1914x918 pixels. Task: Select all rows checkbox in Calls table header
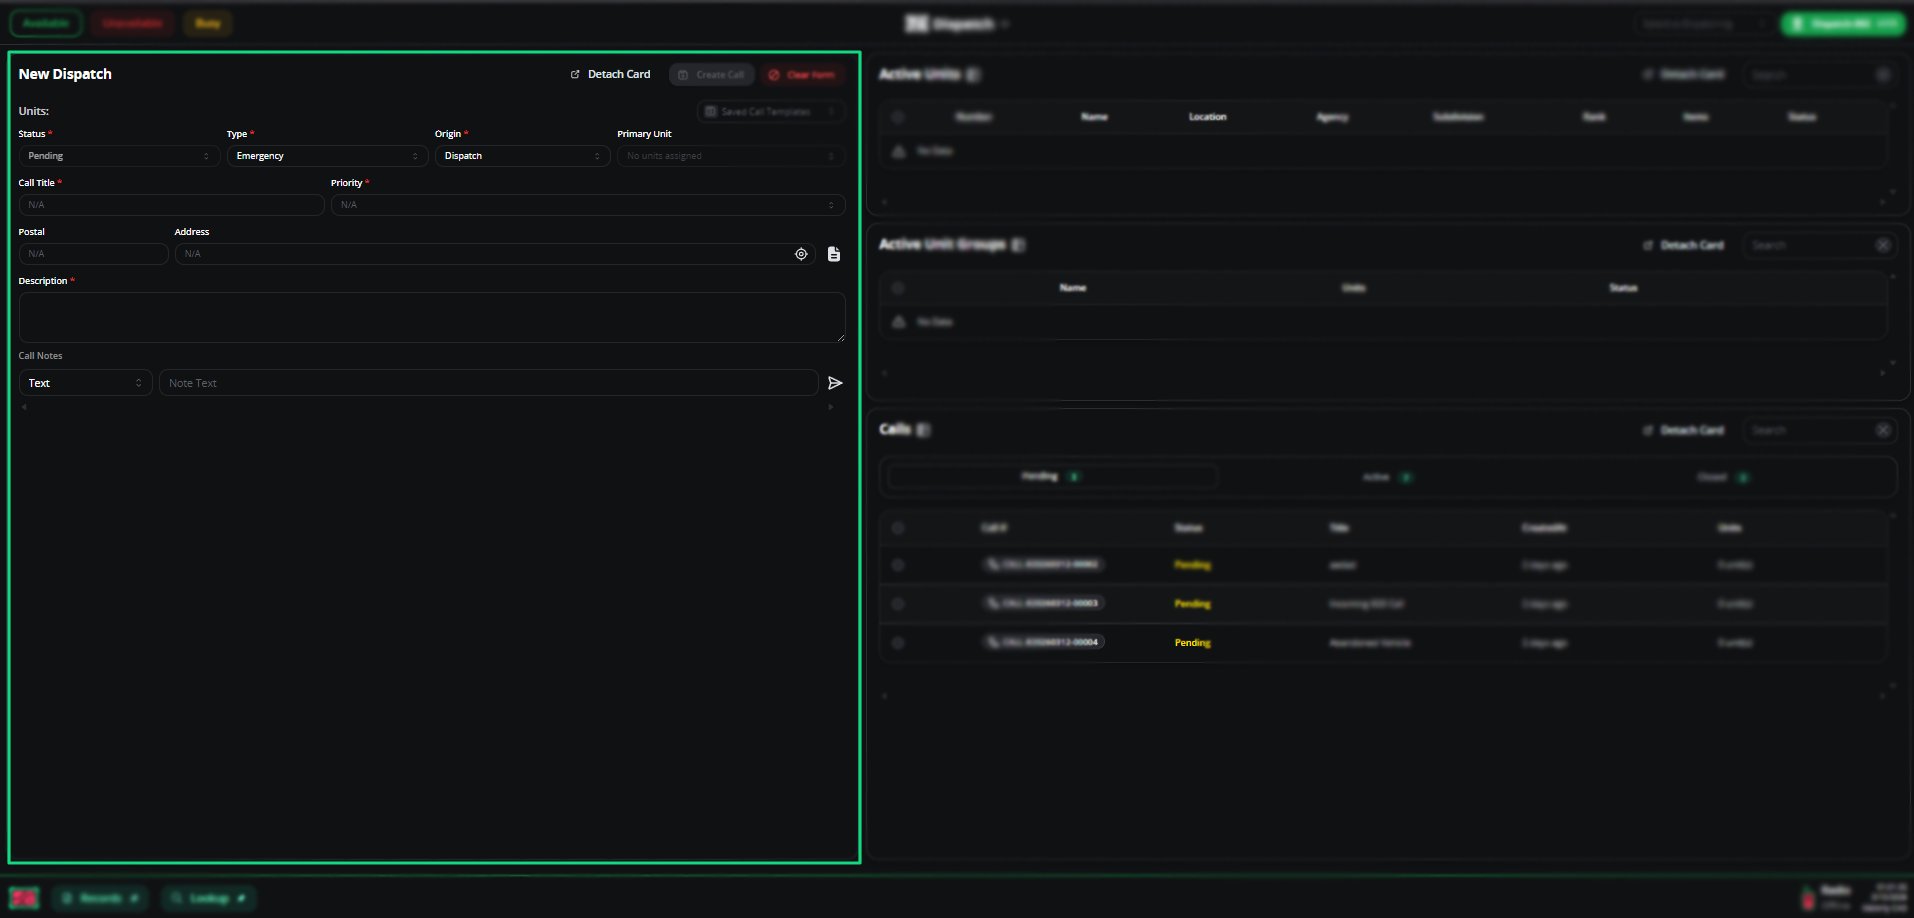pos(898,528)
